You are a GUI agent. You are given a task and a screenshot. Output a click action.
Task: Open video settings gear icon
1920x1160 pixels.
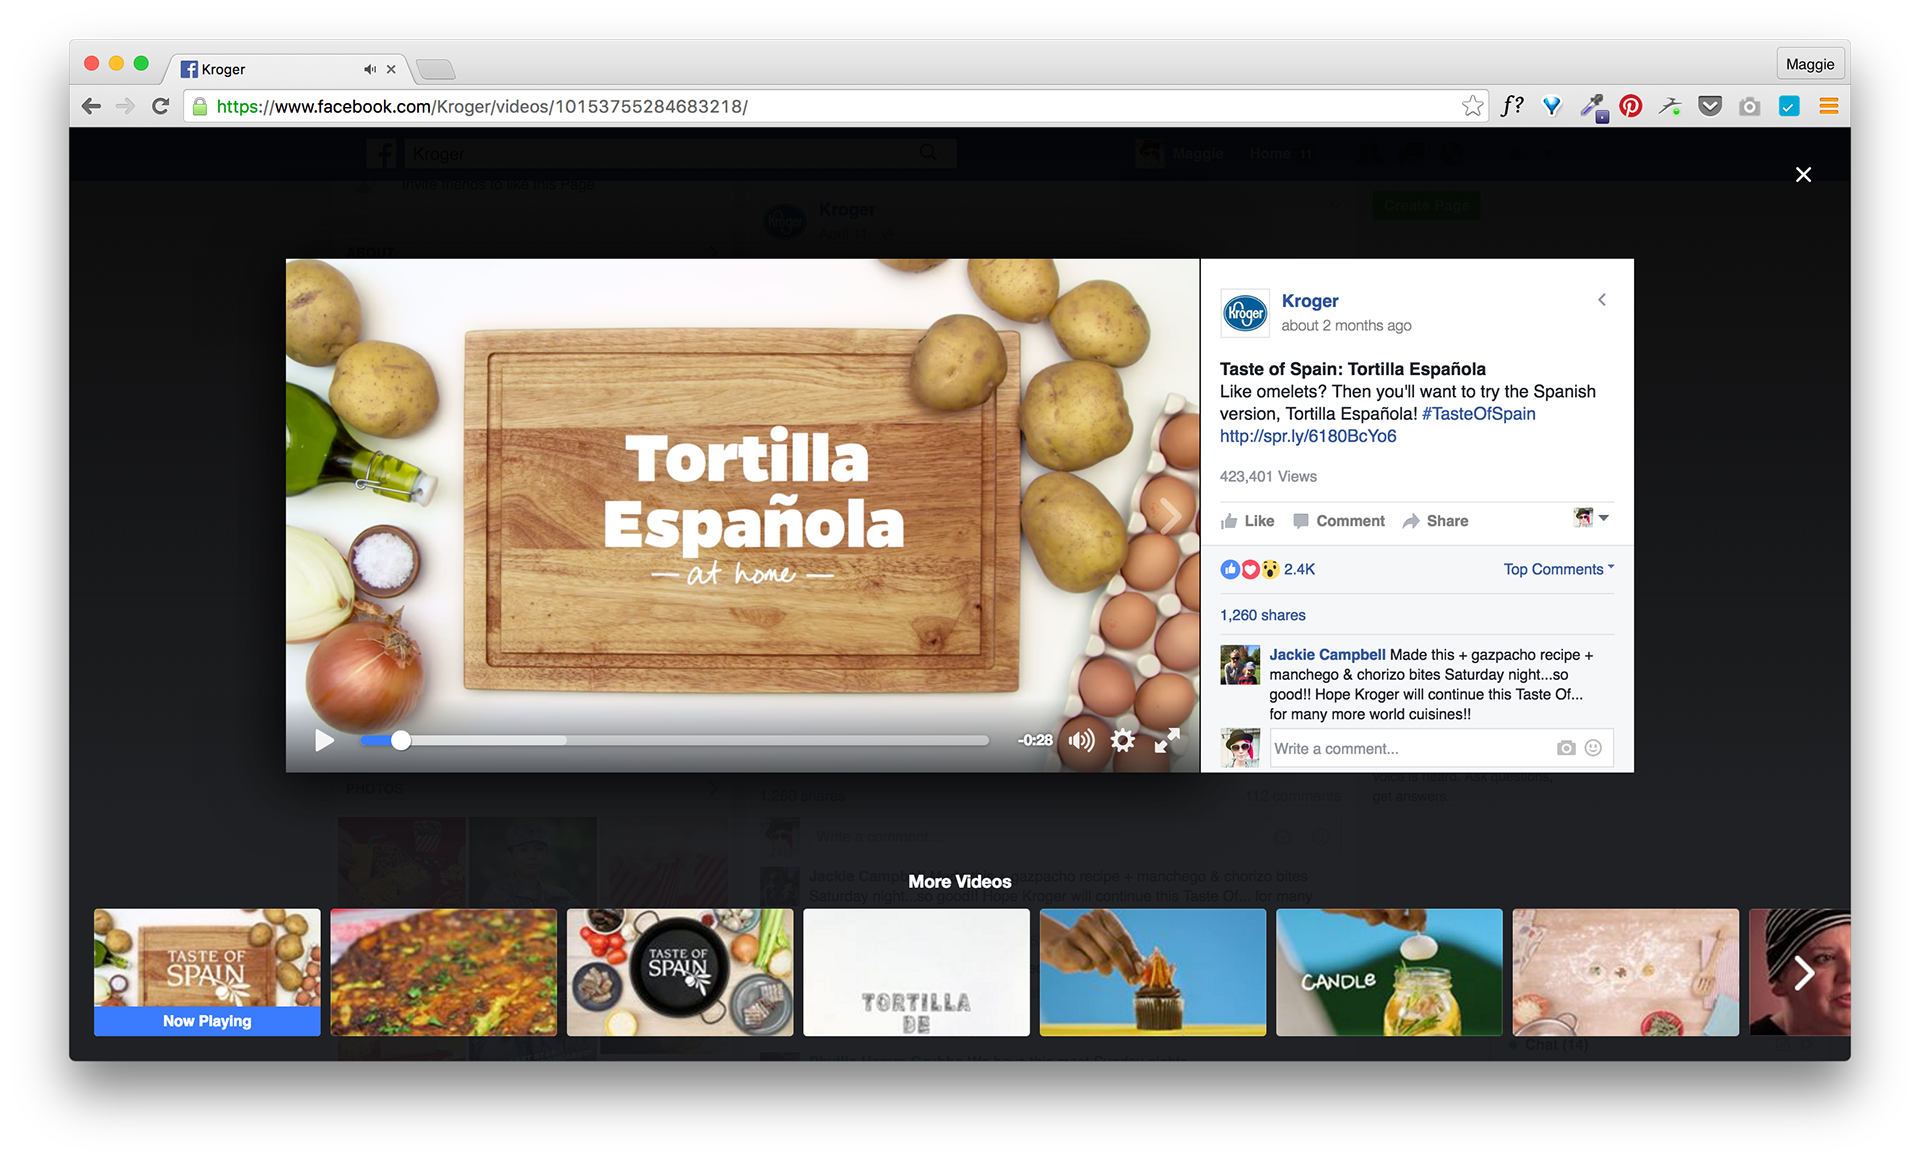pos(1123,740)
